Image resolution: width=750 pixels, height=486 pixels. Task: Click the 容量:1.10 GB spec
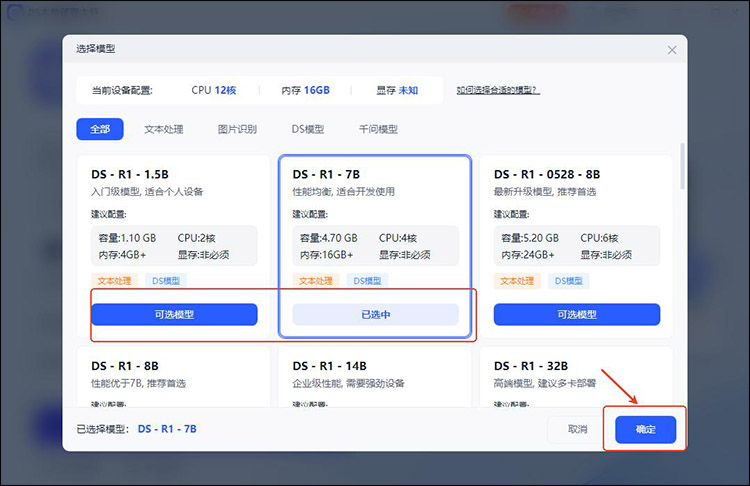[127, 238]
